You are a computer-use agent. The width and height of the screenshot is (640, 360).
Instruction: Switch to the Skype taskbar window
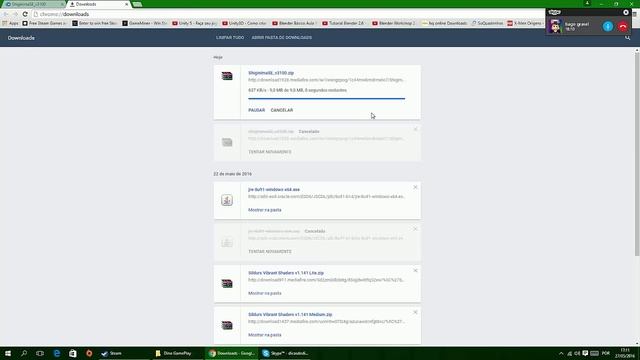tap(286, 353)
